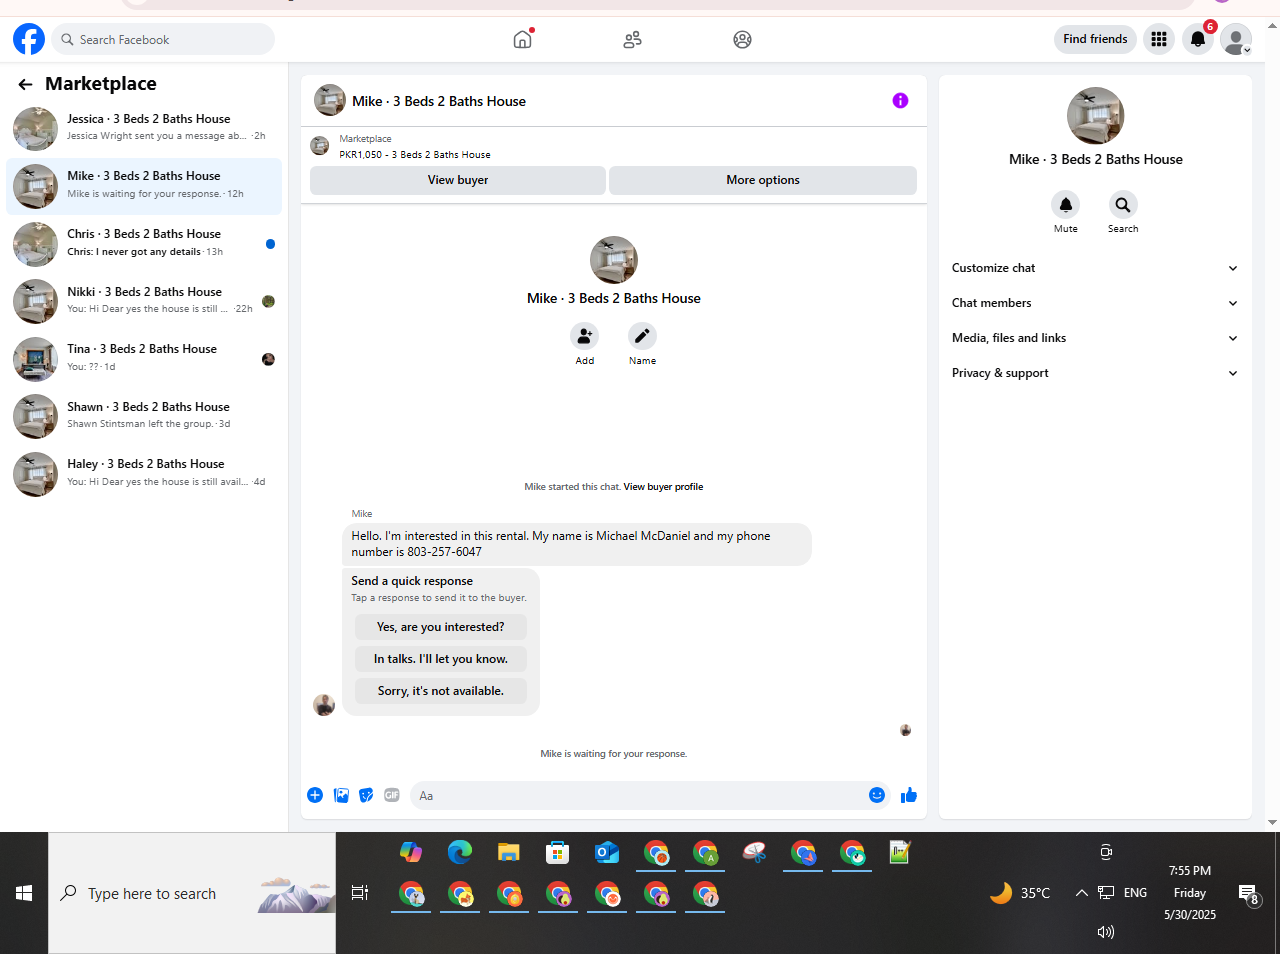Click Mike's house avatar in right panel
Image resolution: width=1280 pixels, height=954 pixels.
pyautogui.click(x=1095, y=116)
